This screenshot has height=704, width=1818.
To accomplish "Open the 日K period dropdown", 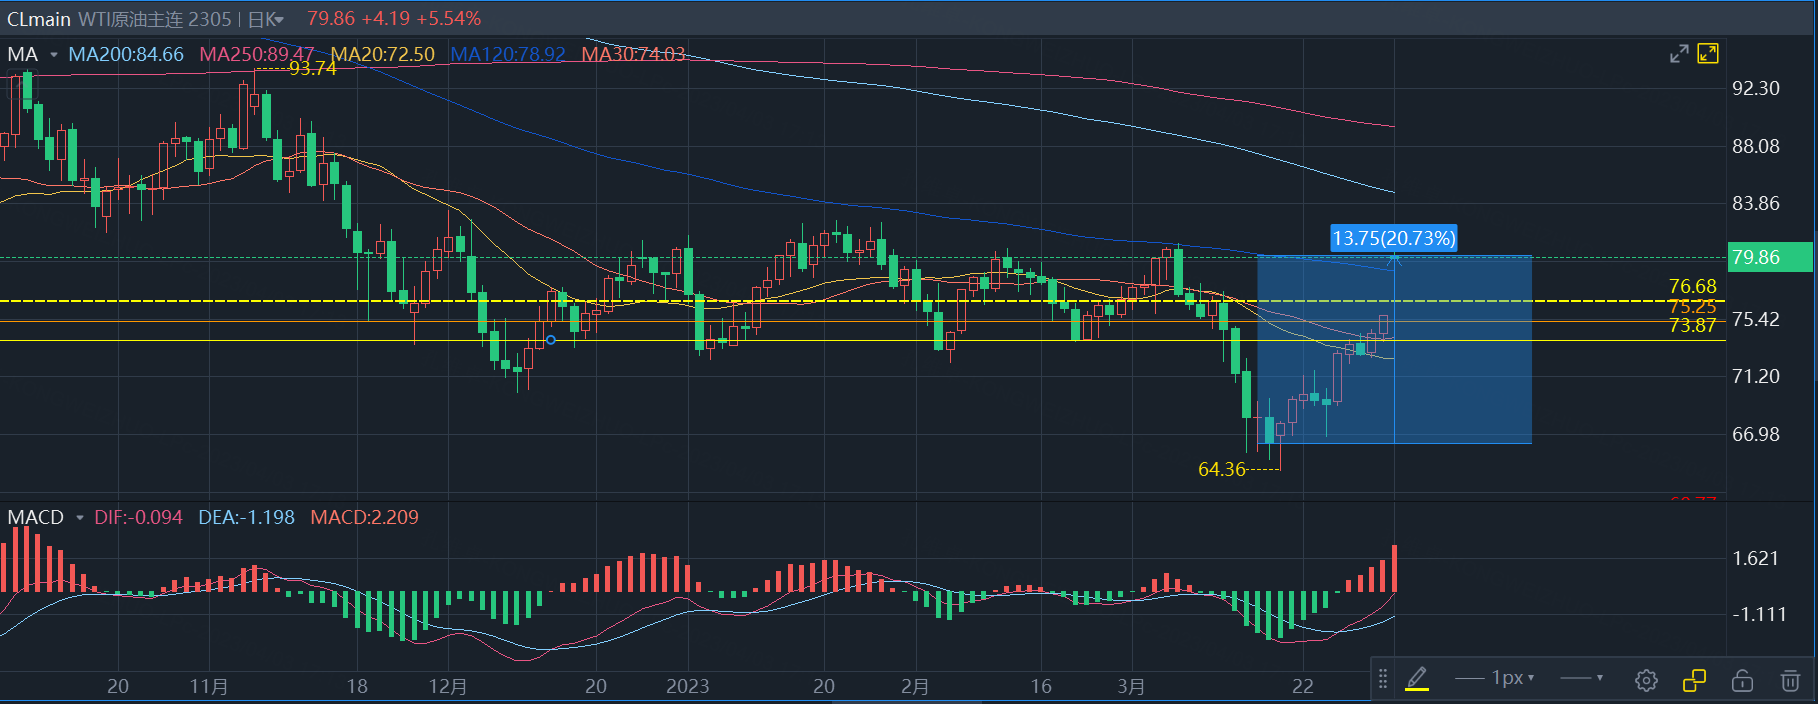I will (x=265, y=19).
